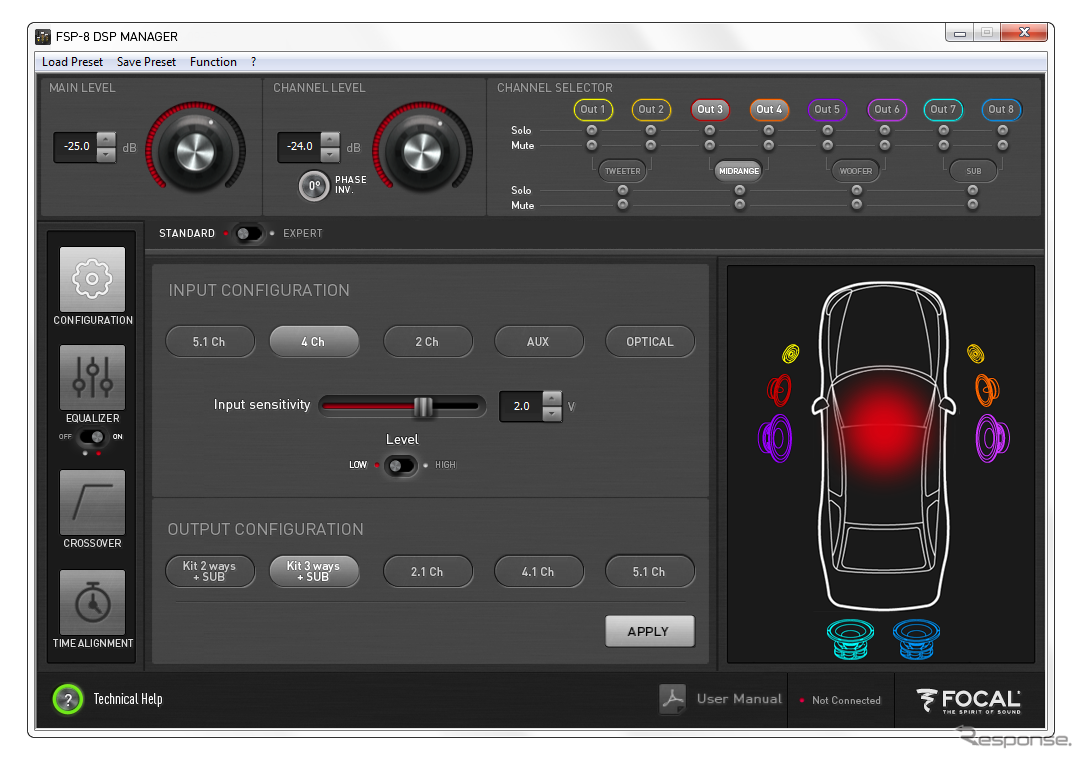Click the 2.0 V sensitivity field

(521, 406)
